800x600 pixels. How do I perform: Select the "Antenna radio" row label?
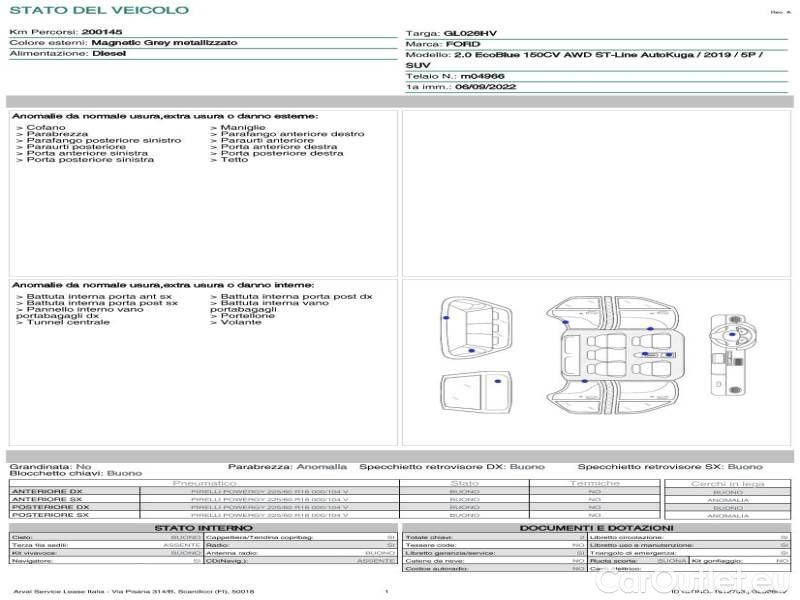tap(232, 553)
